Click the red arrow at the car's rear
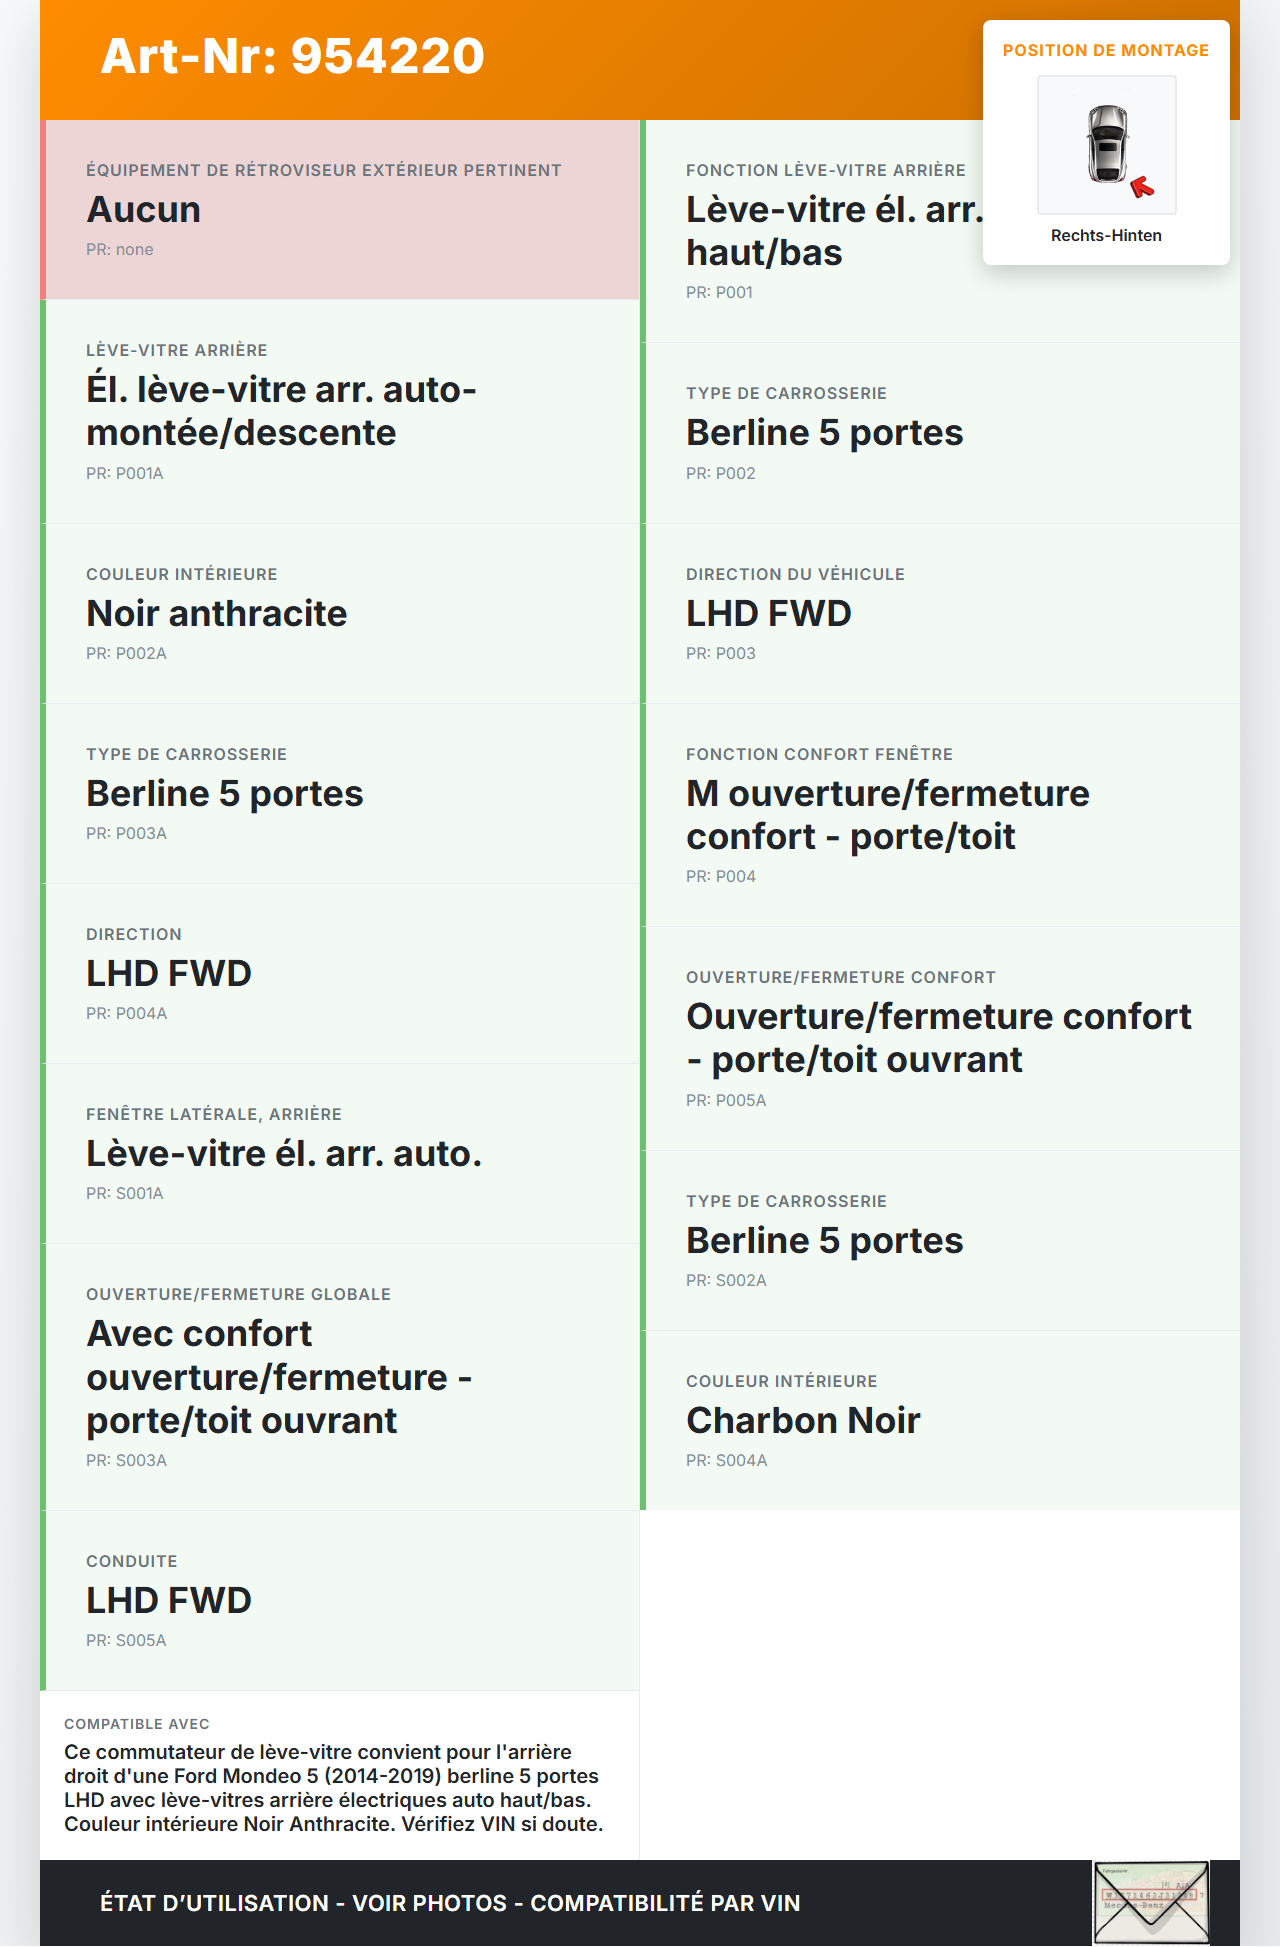Image resolution: width=1280 pixels, height=1947 pixels. 1141,187
